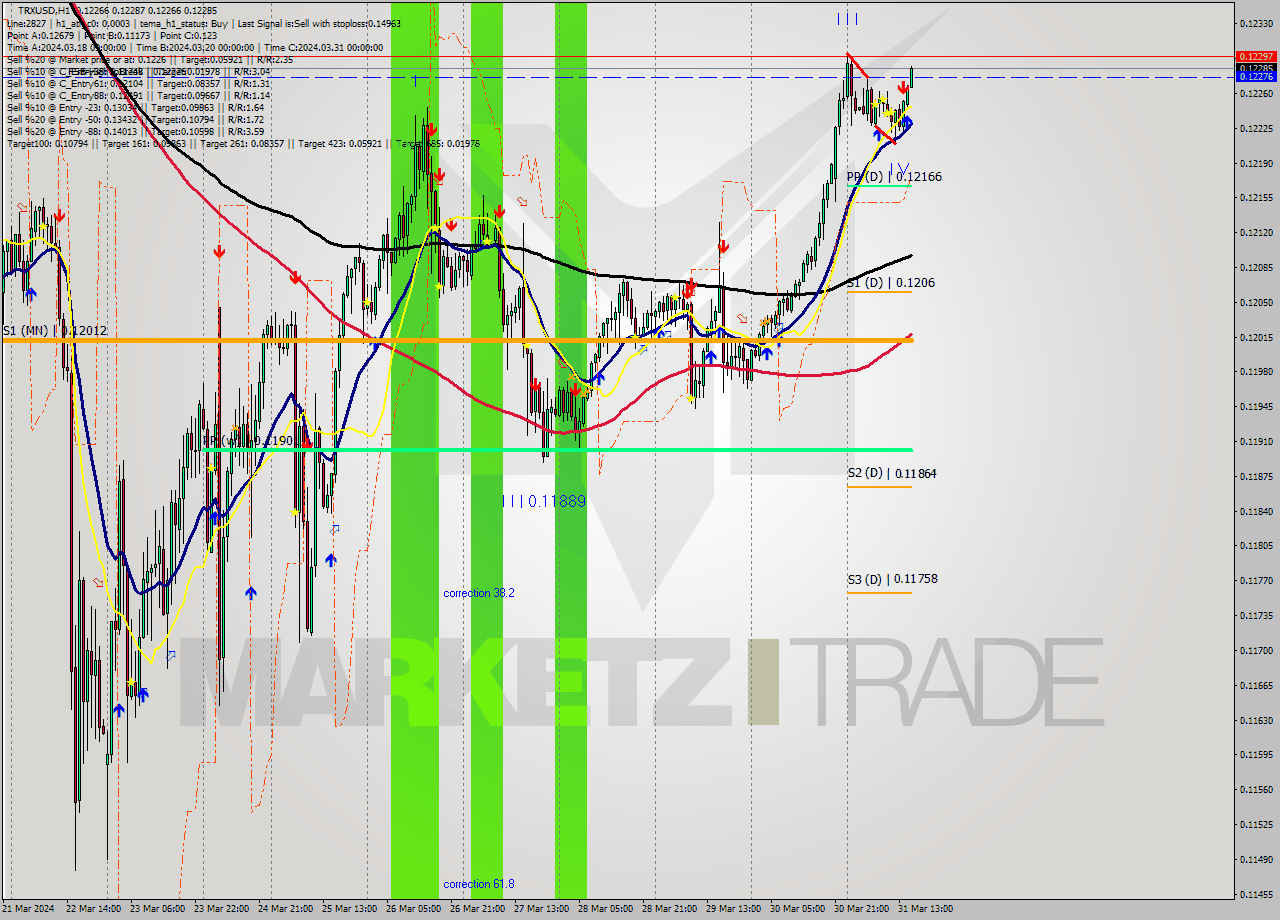The width and height of the screenshot is (1280, 920).
Task: Click the 0.11945 price axis label
Action: tap(1255, 406)
